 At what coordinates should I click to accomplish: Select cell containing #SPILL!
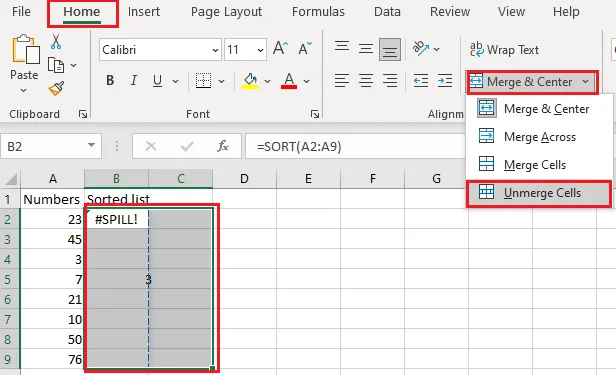tap(117, 219)
